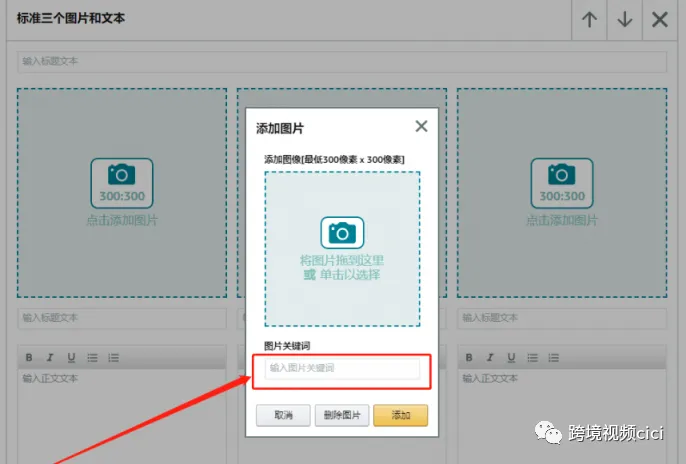Screen dimensions: 686x464
Task: Insert a bulleted list in the left editor
Action: tap(92, 358)
